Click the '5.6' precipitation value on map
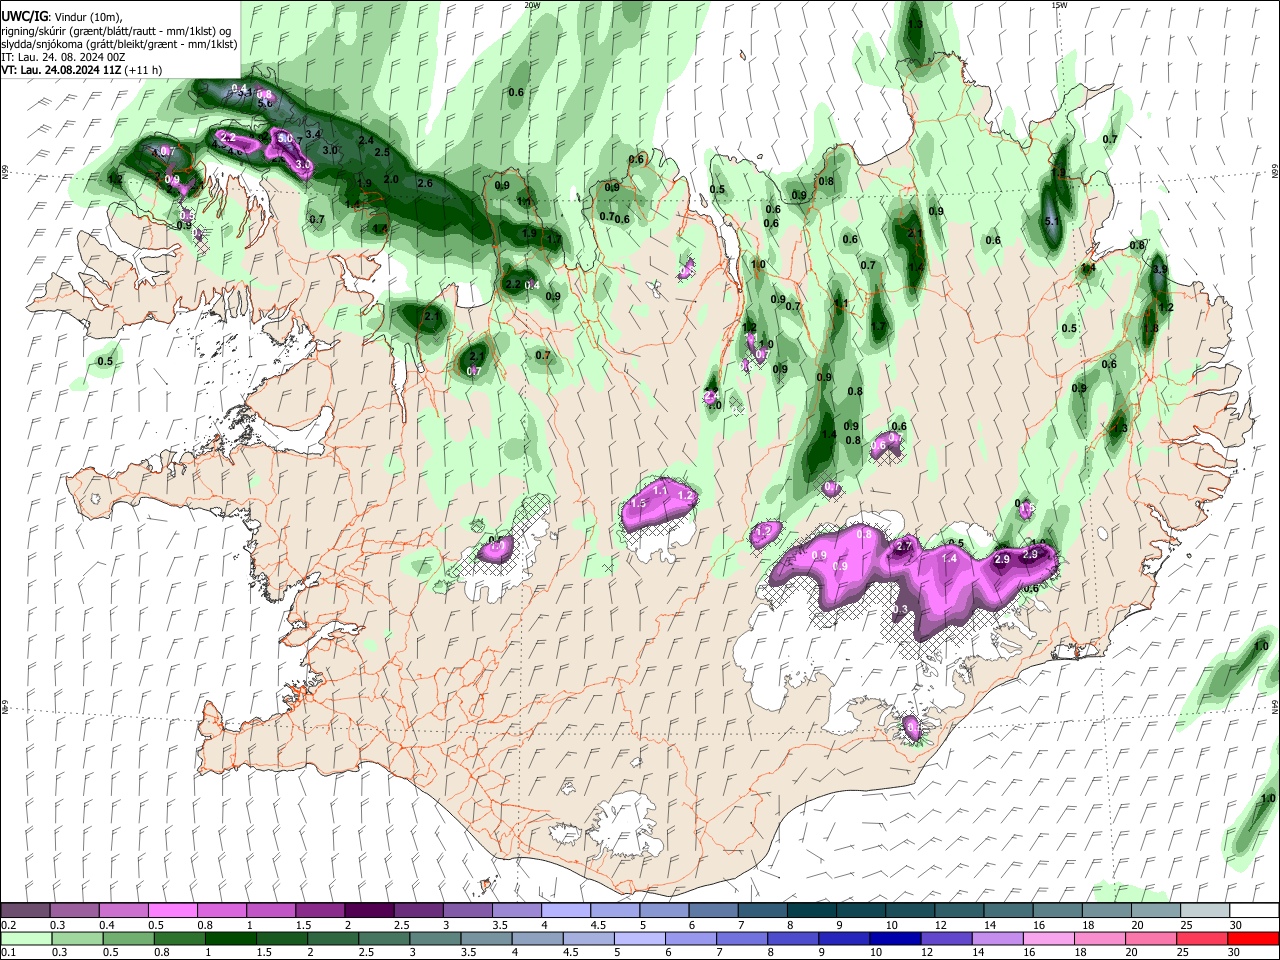This screenshot has height=960, width=1280. coord(265,103)
